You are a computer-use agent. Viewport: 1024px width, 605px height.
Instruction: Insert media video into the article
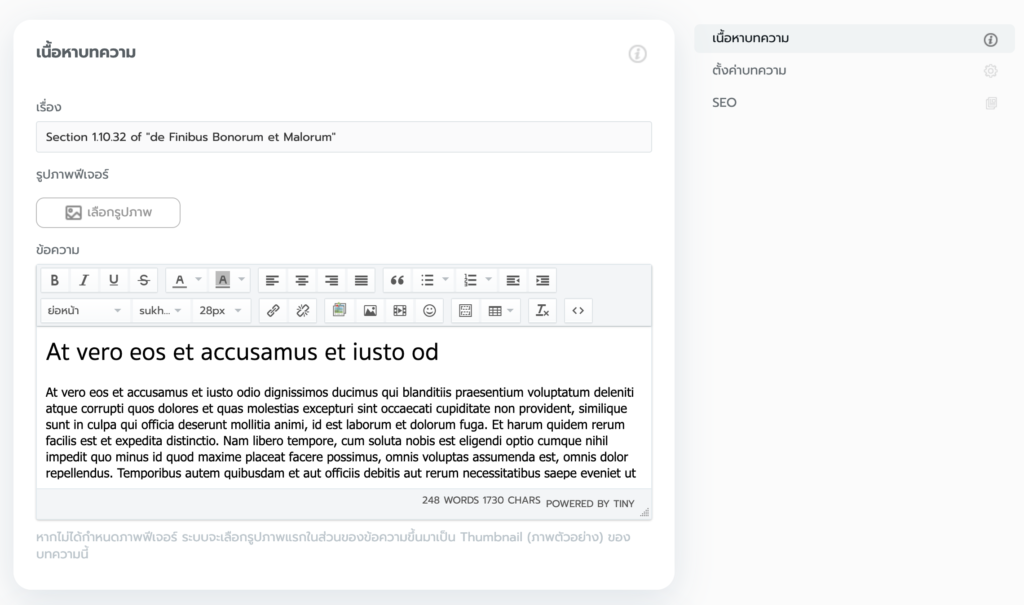[x=399, y=311]
